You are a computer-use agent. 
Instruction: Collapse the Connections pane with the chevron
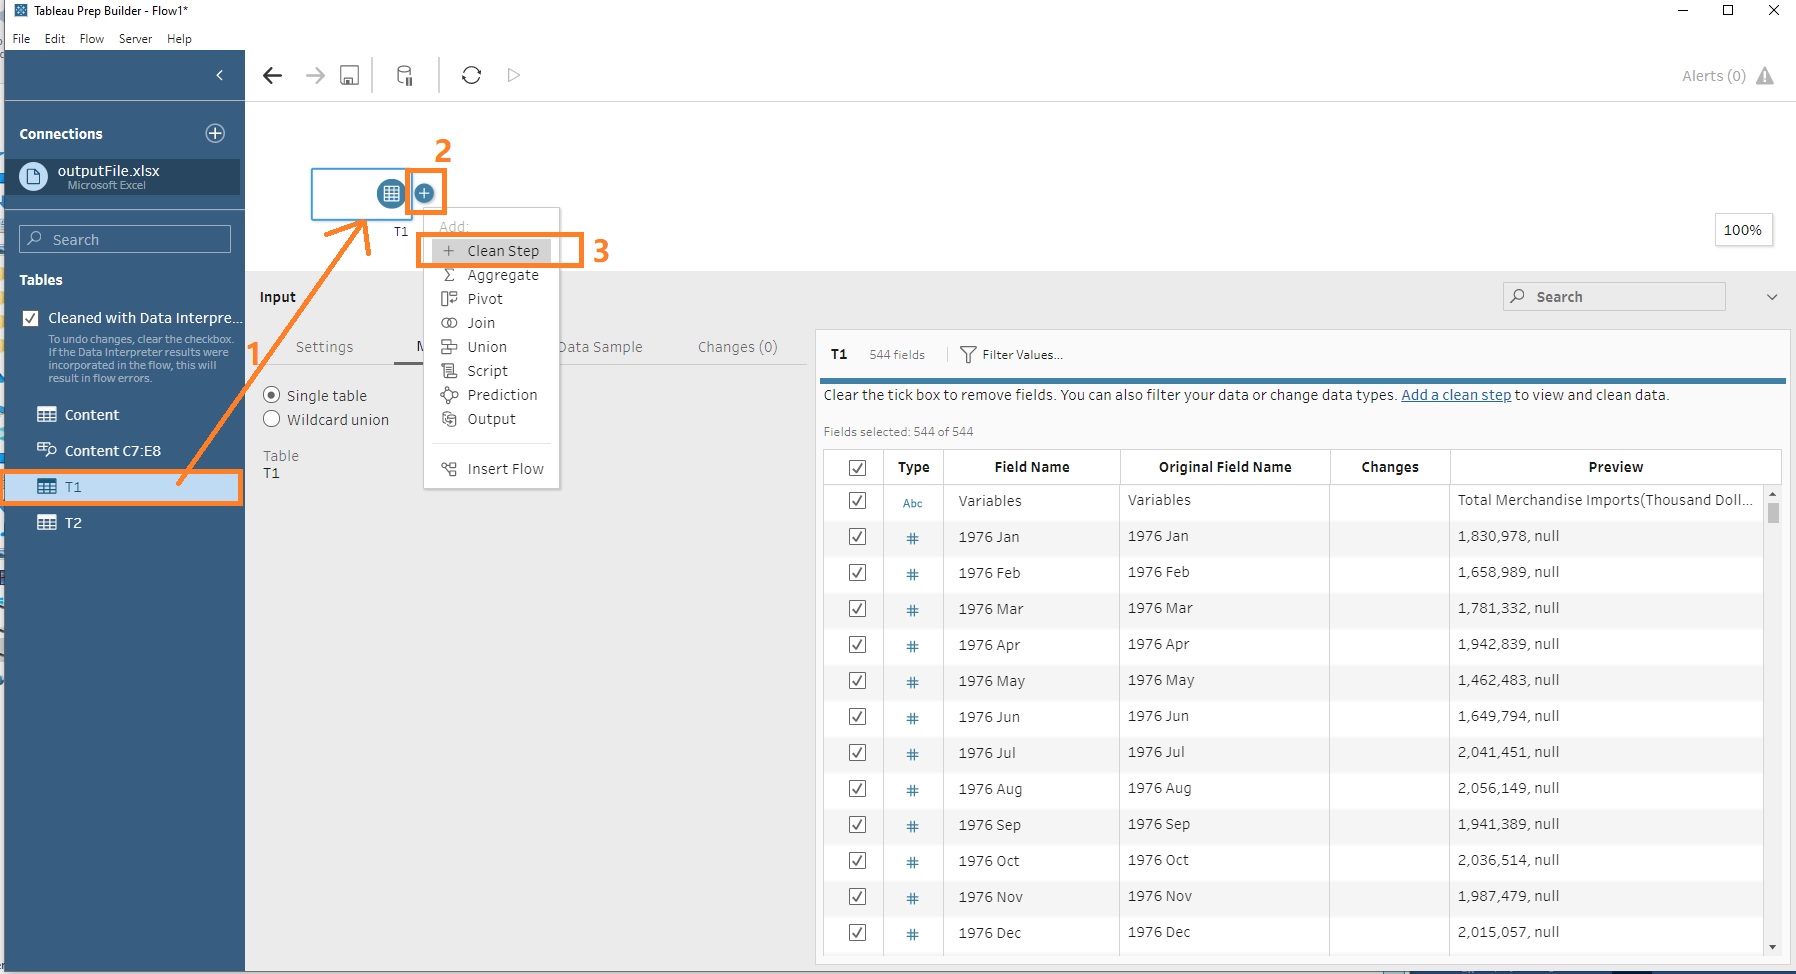pos(220,75)
